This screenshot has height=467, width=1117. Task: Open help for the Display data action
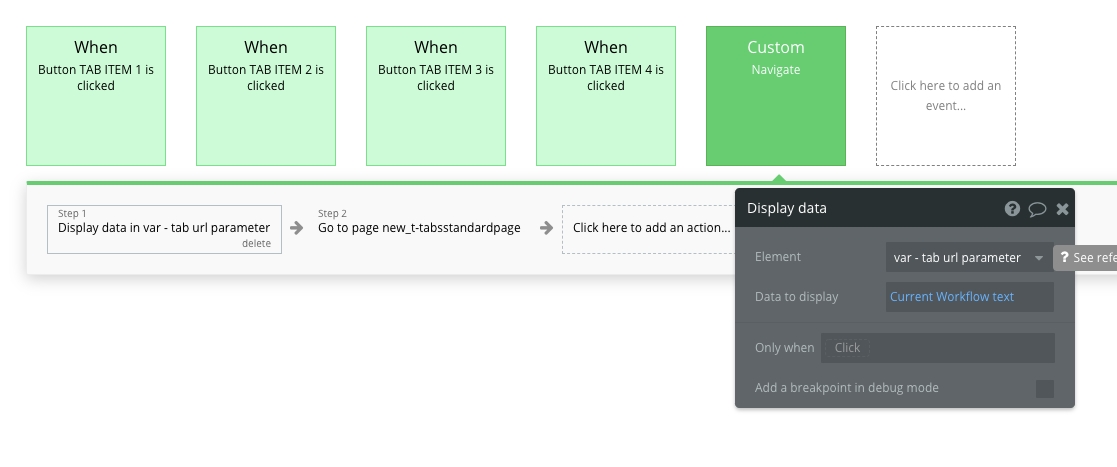click(x=1012, y=209)
